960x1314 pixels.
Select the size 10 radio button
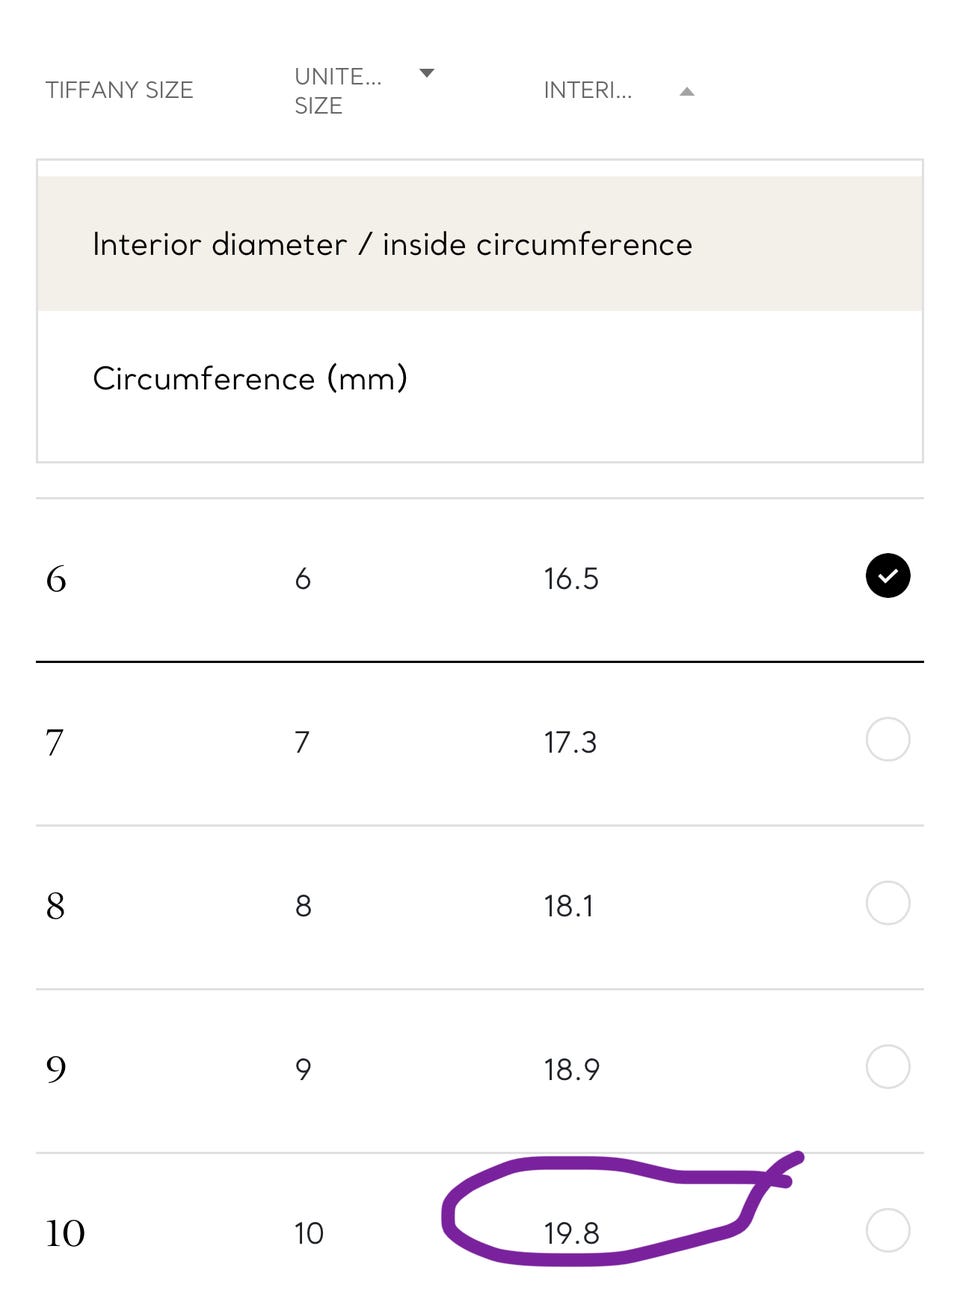click(x=887, y=1231)
